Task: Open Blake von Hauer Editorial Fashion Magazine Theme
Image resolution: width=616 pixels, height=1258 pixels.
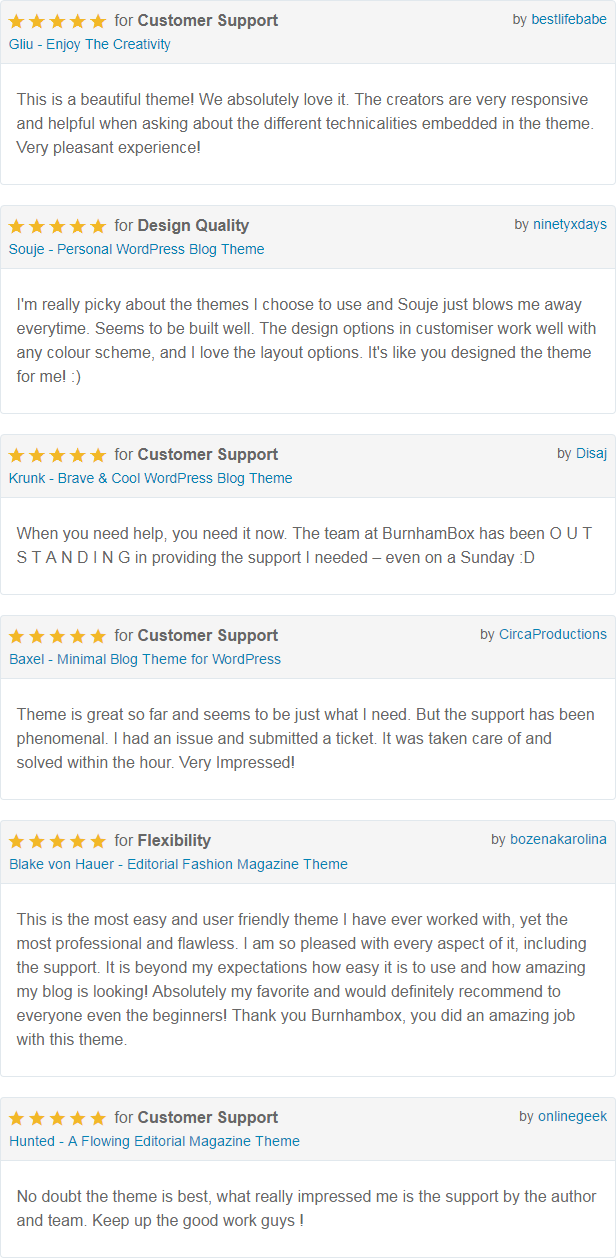Action: point(179,864)
